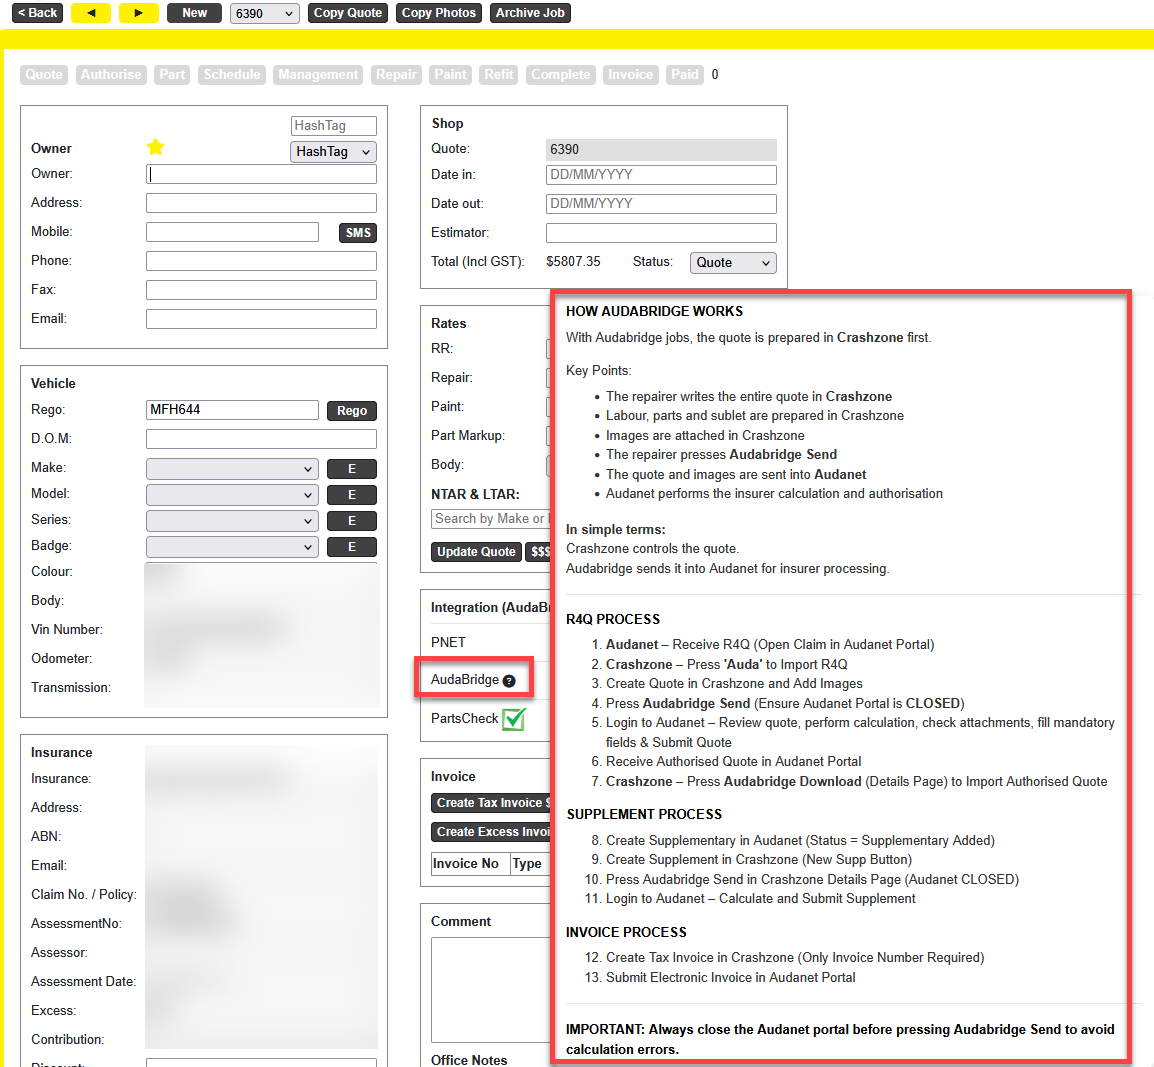Click the Archive Job button

click(x=530, y=13)
